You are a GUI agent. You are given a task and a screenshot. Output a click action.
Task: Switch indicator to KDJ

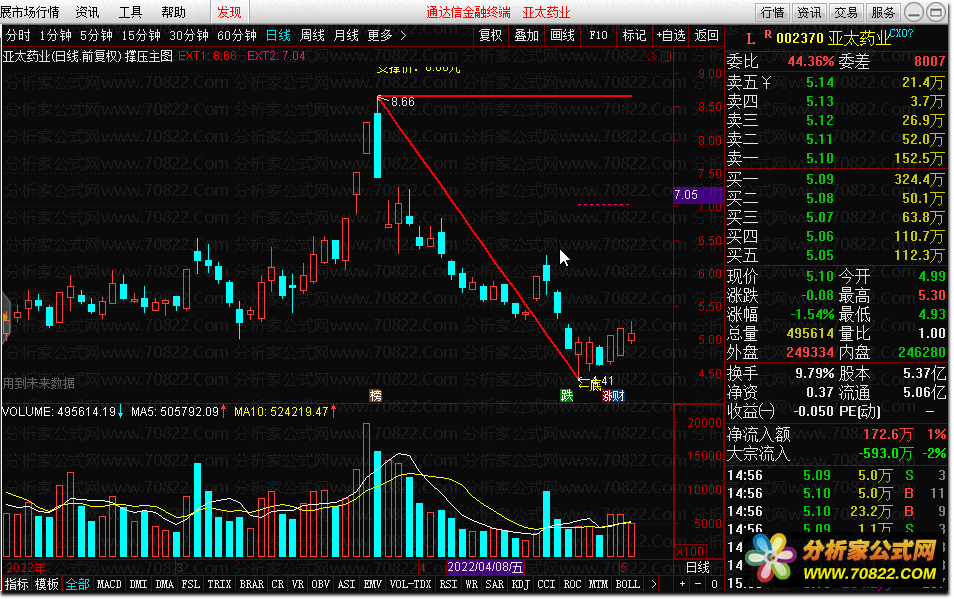point(520,584)
